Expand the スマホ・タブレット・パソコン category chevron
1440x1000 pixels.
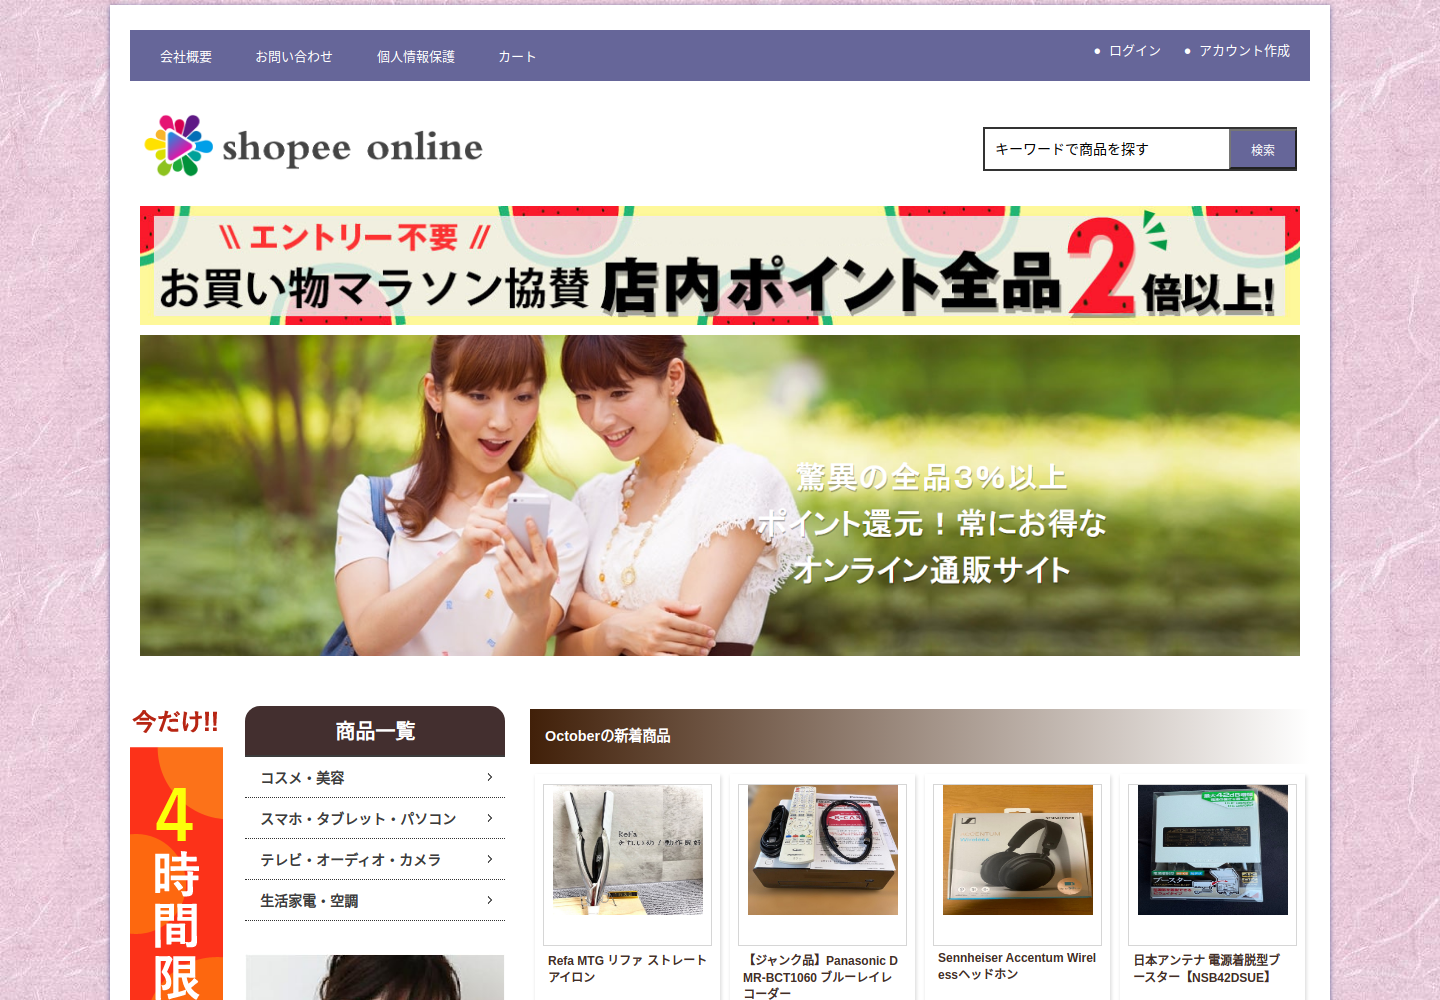point(489,818)
